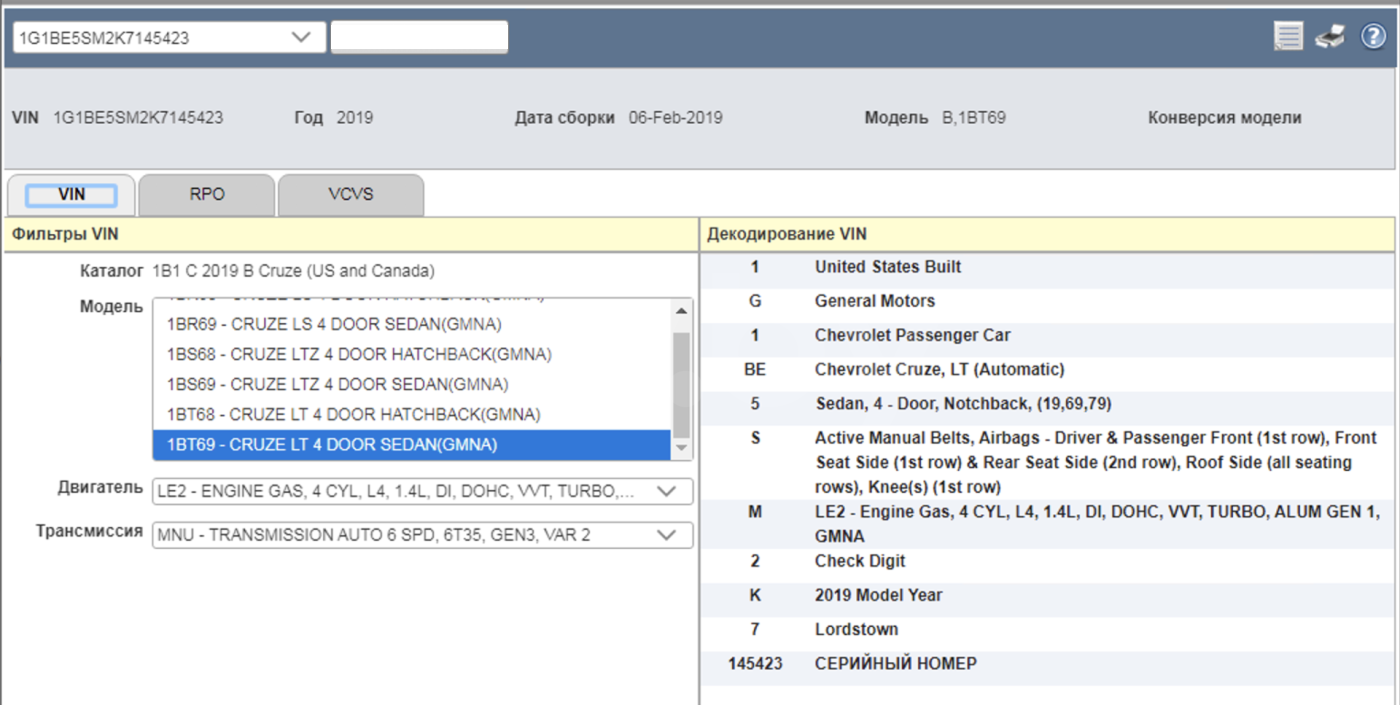The width and height of the screenshot is (1400, 705).
Task: Select 1BS68 - CRUZE LTZ 4 DOOR HATCHBACK
Action: pyautogui.click(x=412, y=355)
